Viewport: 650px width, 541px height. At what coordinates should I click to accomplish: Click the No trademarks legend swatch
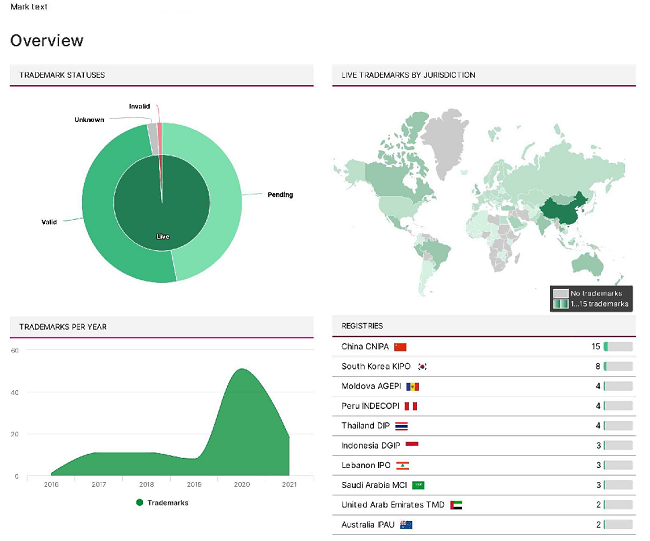[x=561, y=293]
